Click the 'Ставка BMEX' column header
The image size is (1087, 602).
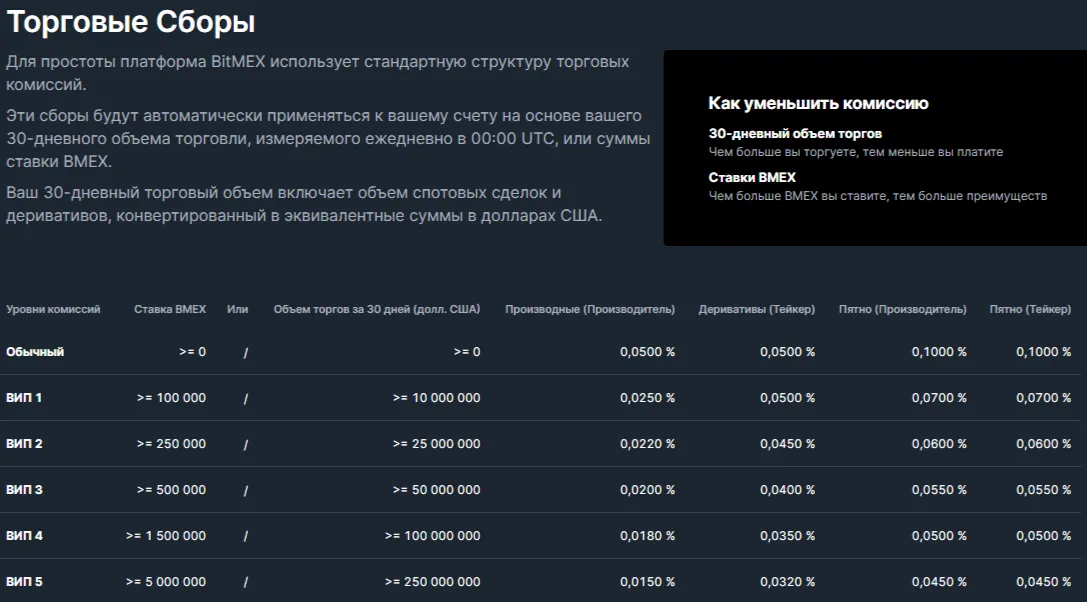click(x=170, y=309)
